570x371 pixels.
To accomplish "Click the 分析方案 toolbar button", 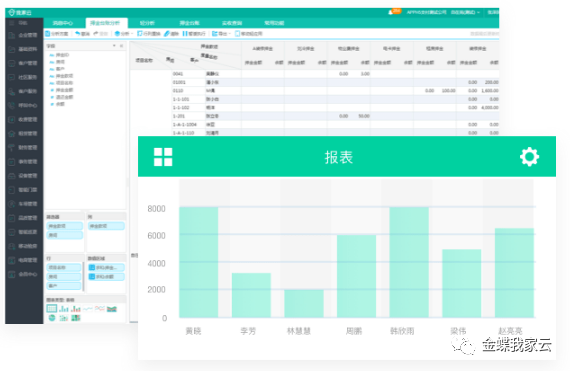I will [x=57, y=33].
